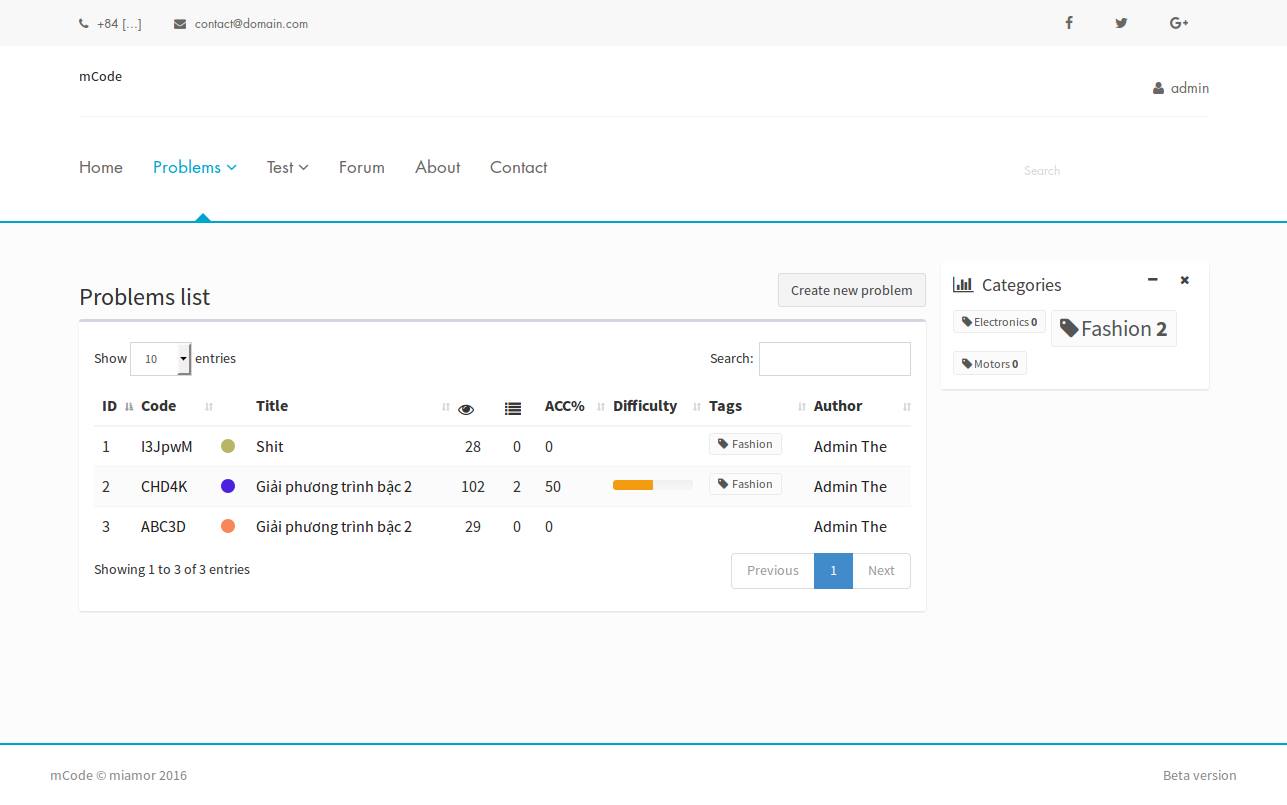This screenshot has height=805, width=1287.
Task: Open the Forum menu item
Action: coord(362,167)
